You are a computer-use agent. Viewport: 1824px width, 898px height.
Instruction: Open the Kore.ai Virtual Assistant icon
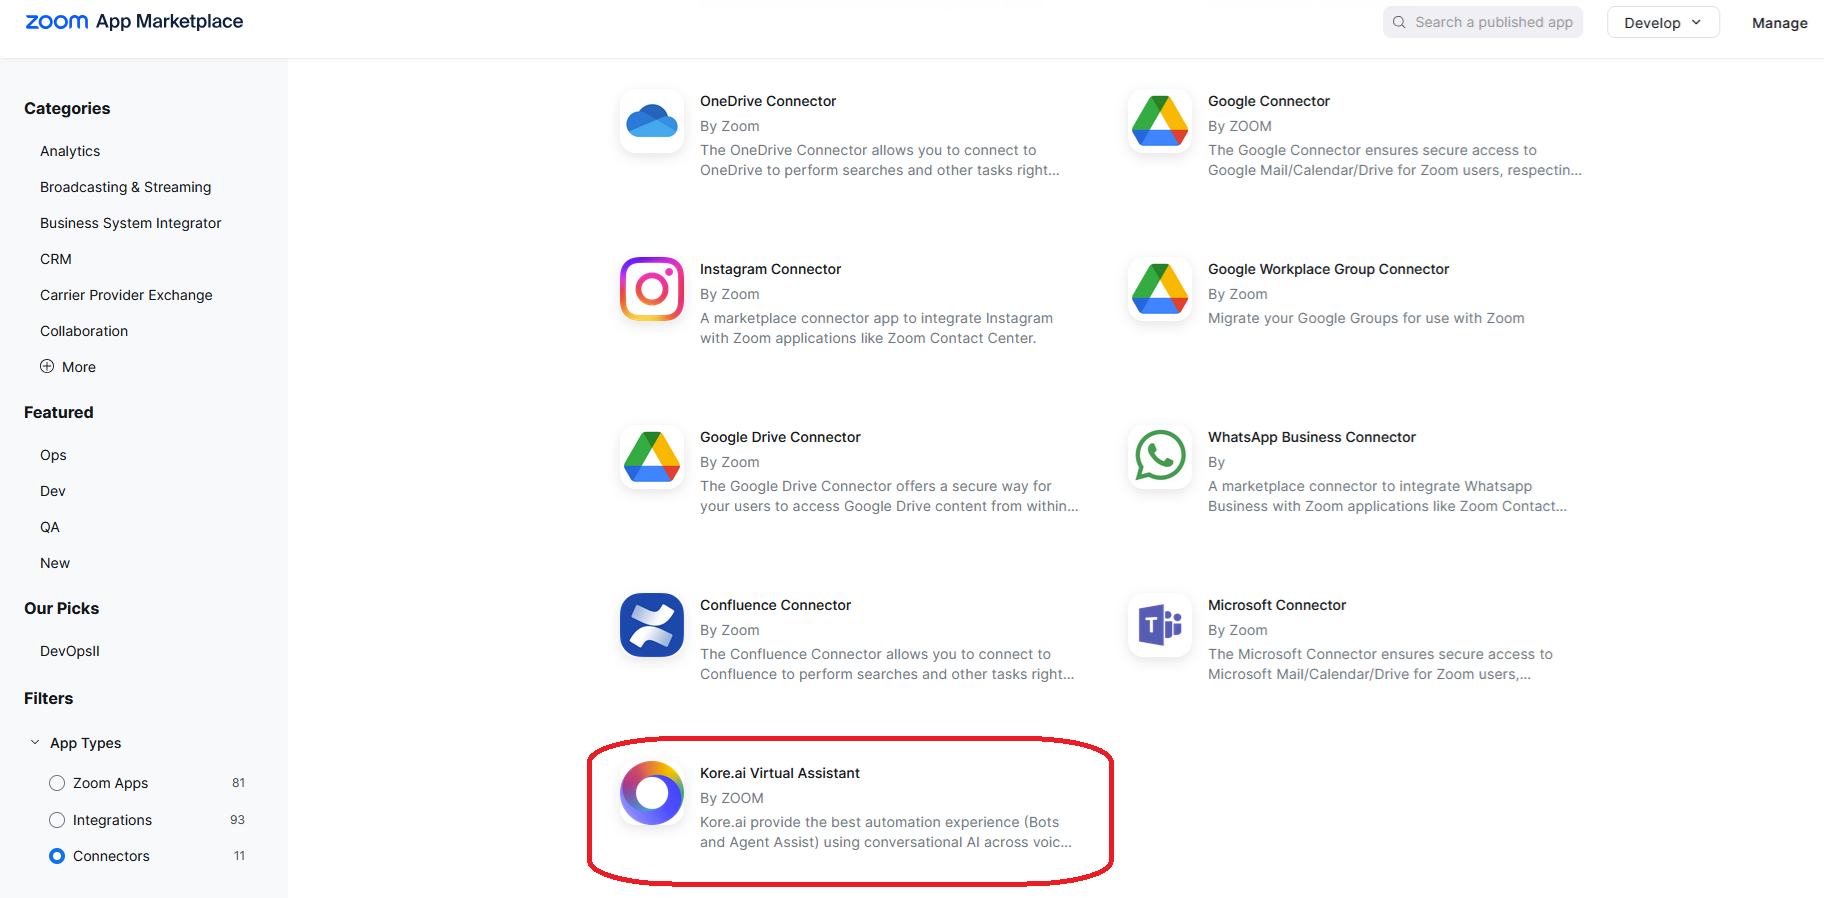pyautogui.click(x=652, y=793)
